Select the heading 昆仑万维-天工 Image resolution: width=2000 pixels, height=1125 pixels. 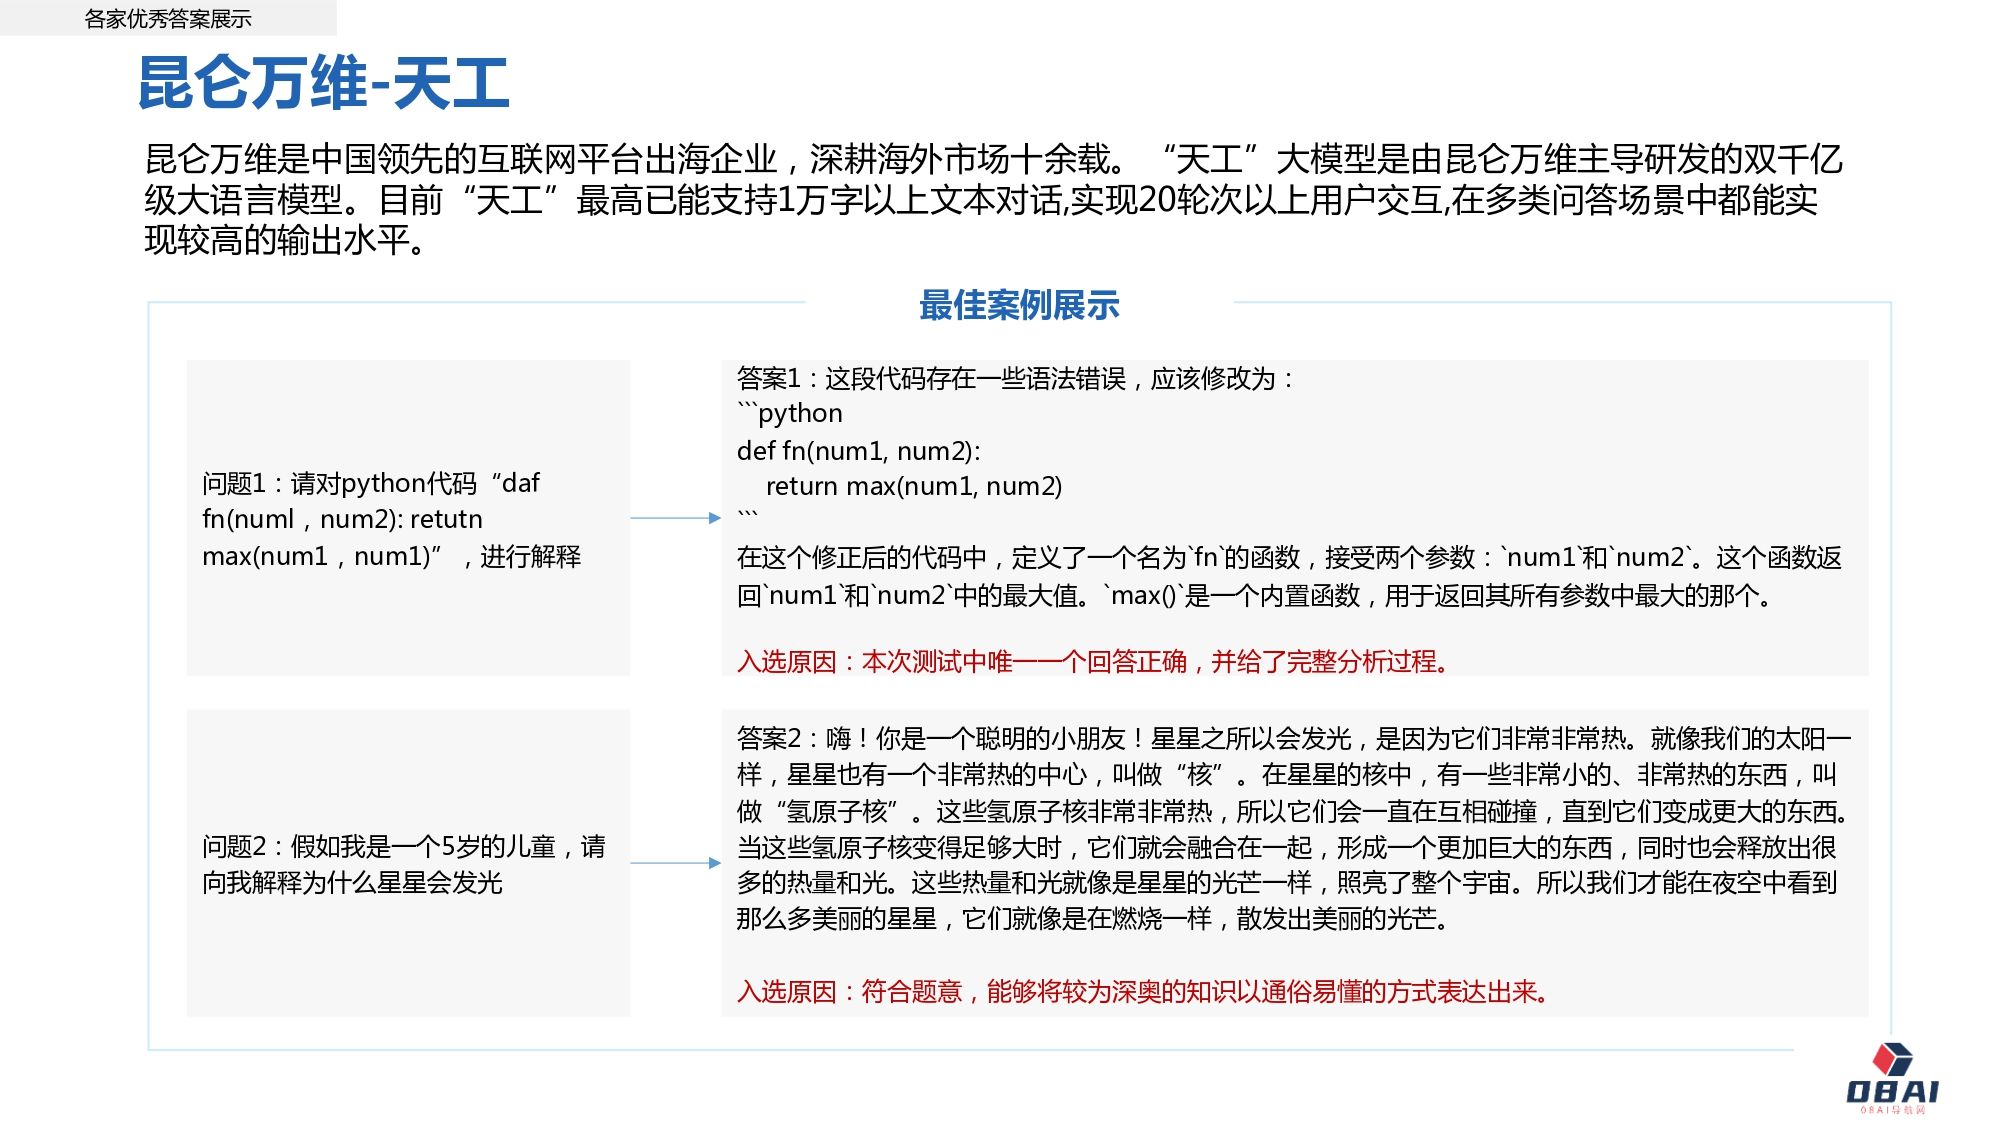tap(324, 82)
